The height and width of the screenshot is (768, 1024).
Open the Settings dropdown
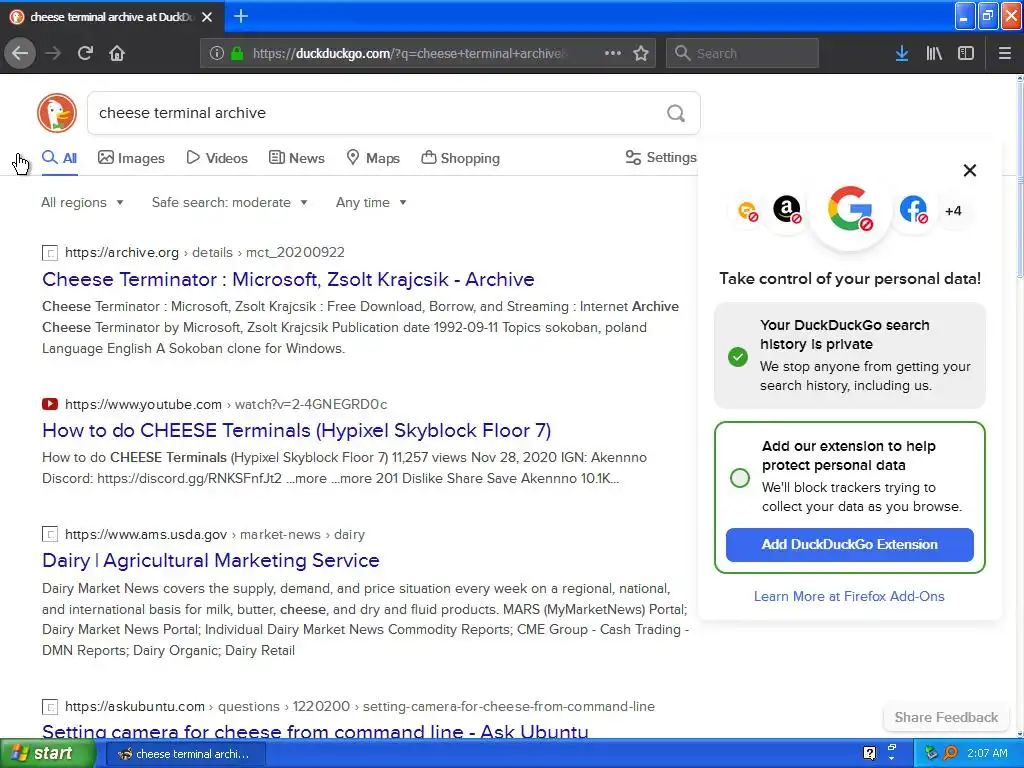661,157
